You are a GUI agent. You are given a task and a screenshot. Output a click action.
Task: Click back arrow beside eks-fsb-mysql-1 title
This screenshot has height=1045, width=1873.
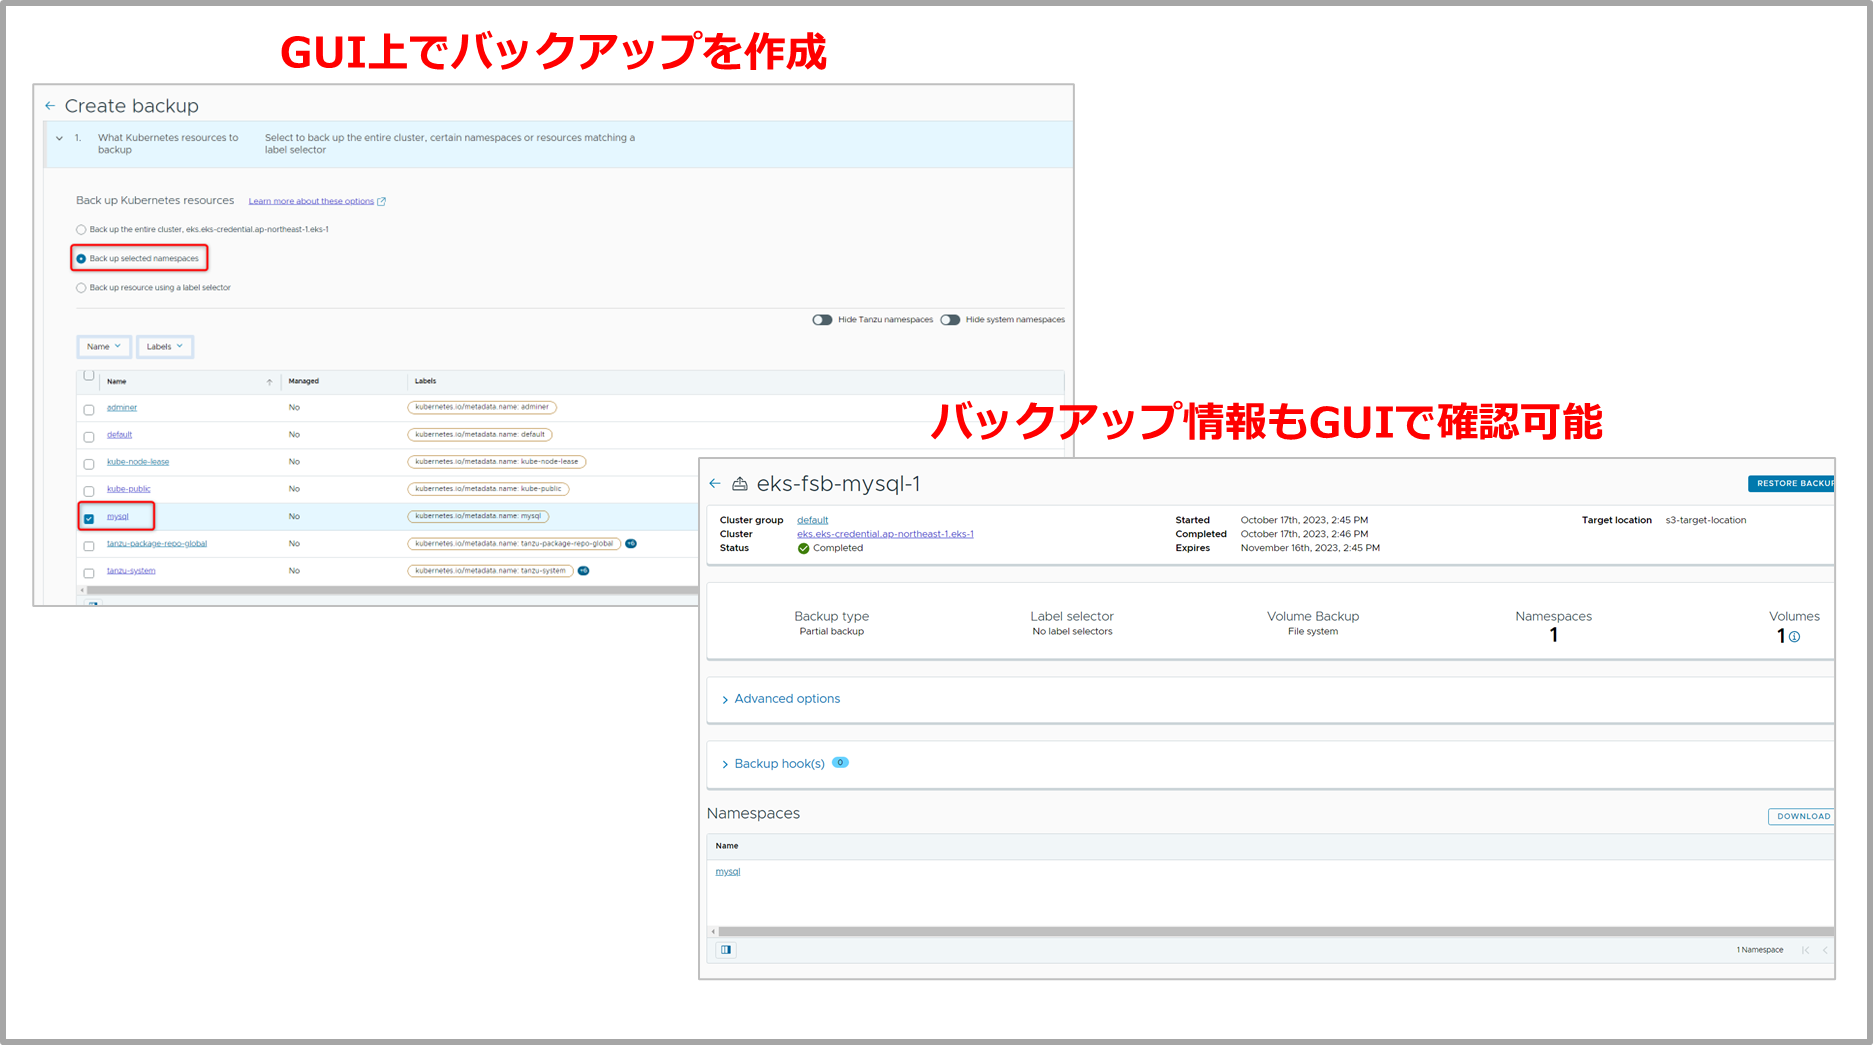click(x=715, y=484)
